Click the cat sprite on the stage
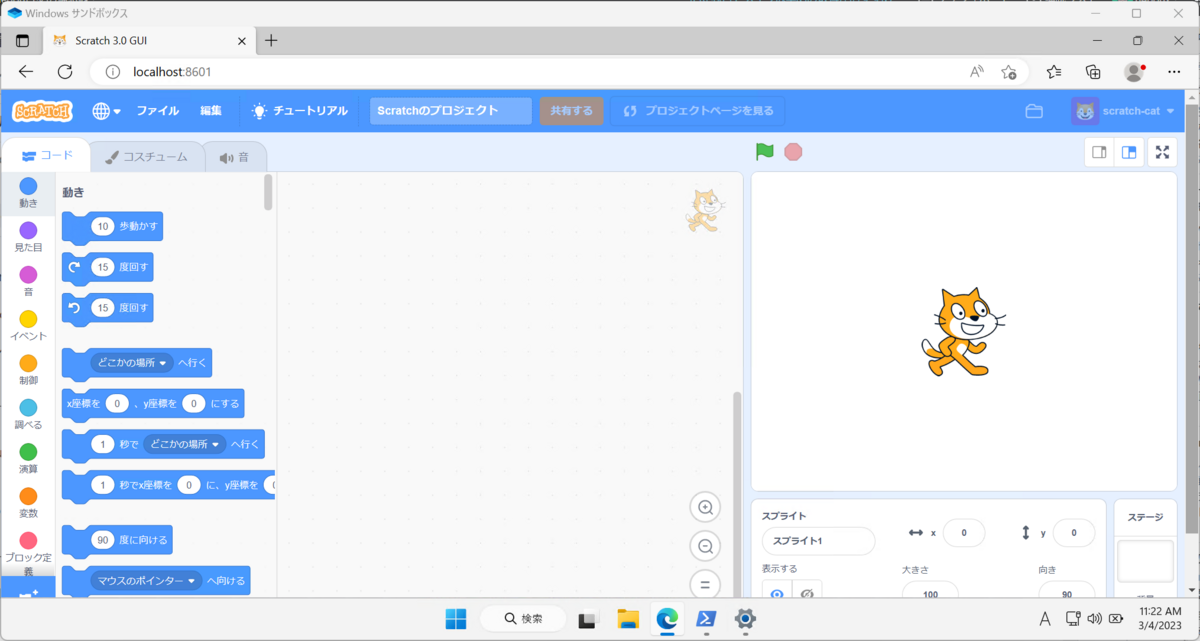 coord(961,332)
